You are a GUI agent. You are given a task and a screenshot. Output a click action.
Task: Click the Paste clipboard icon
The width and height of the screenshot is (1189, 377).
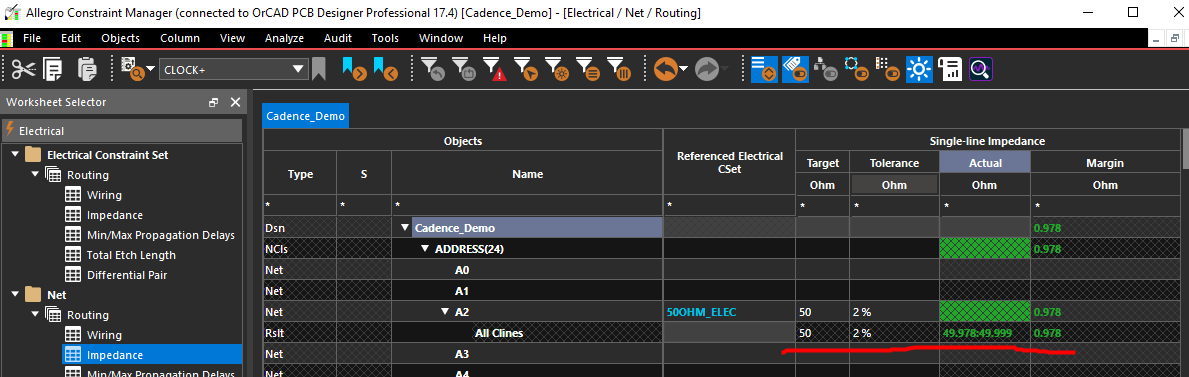(87, 69)
